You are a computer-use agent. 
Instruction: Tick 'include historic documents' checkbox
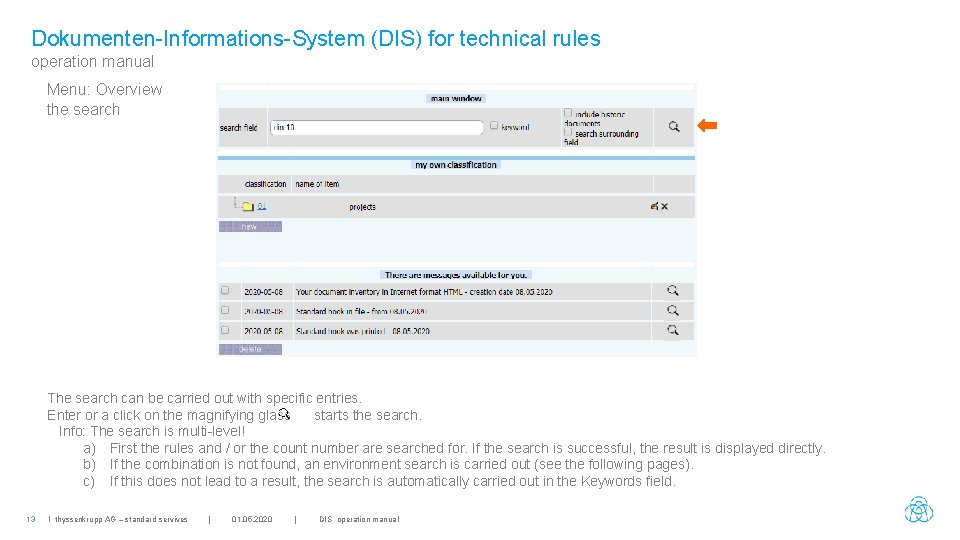[x=568, y=113]
